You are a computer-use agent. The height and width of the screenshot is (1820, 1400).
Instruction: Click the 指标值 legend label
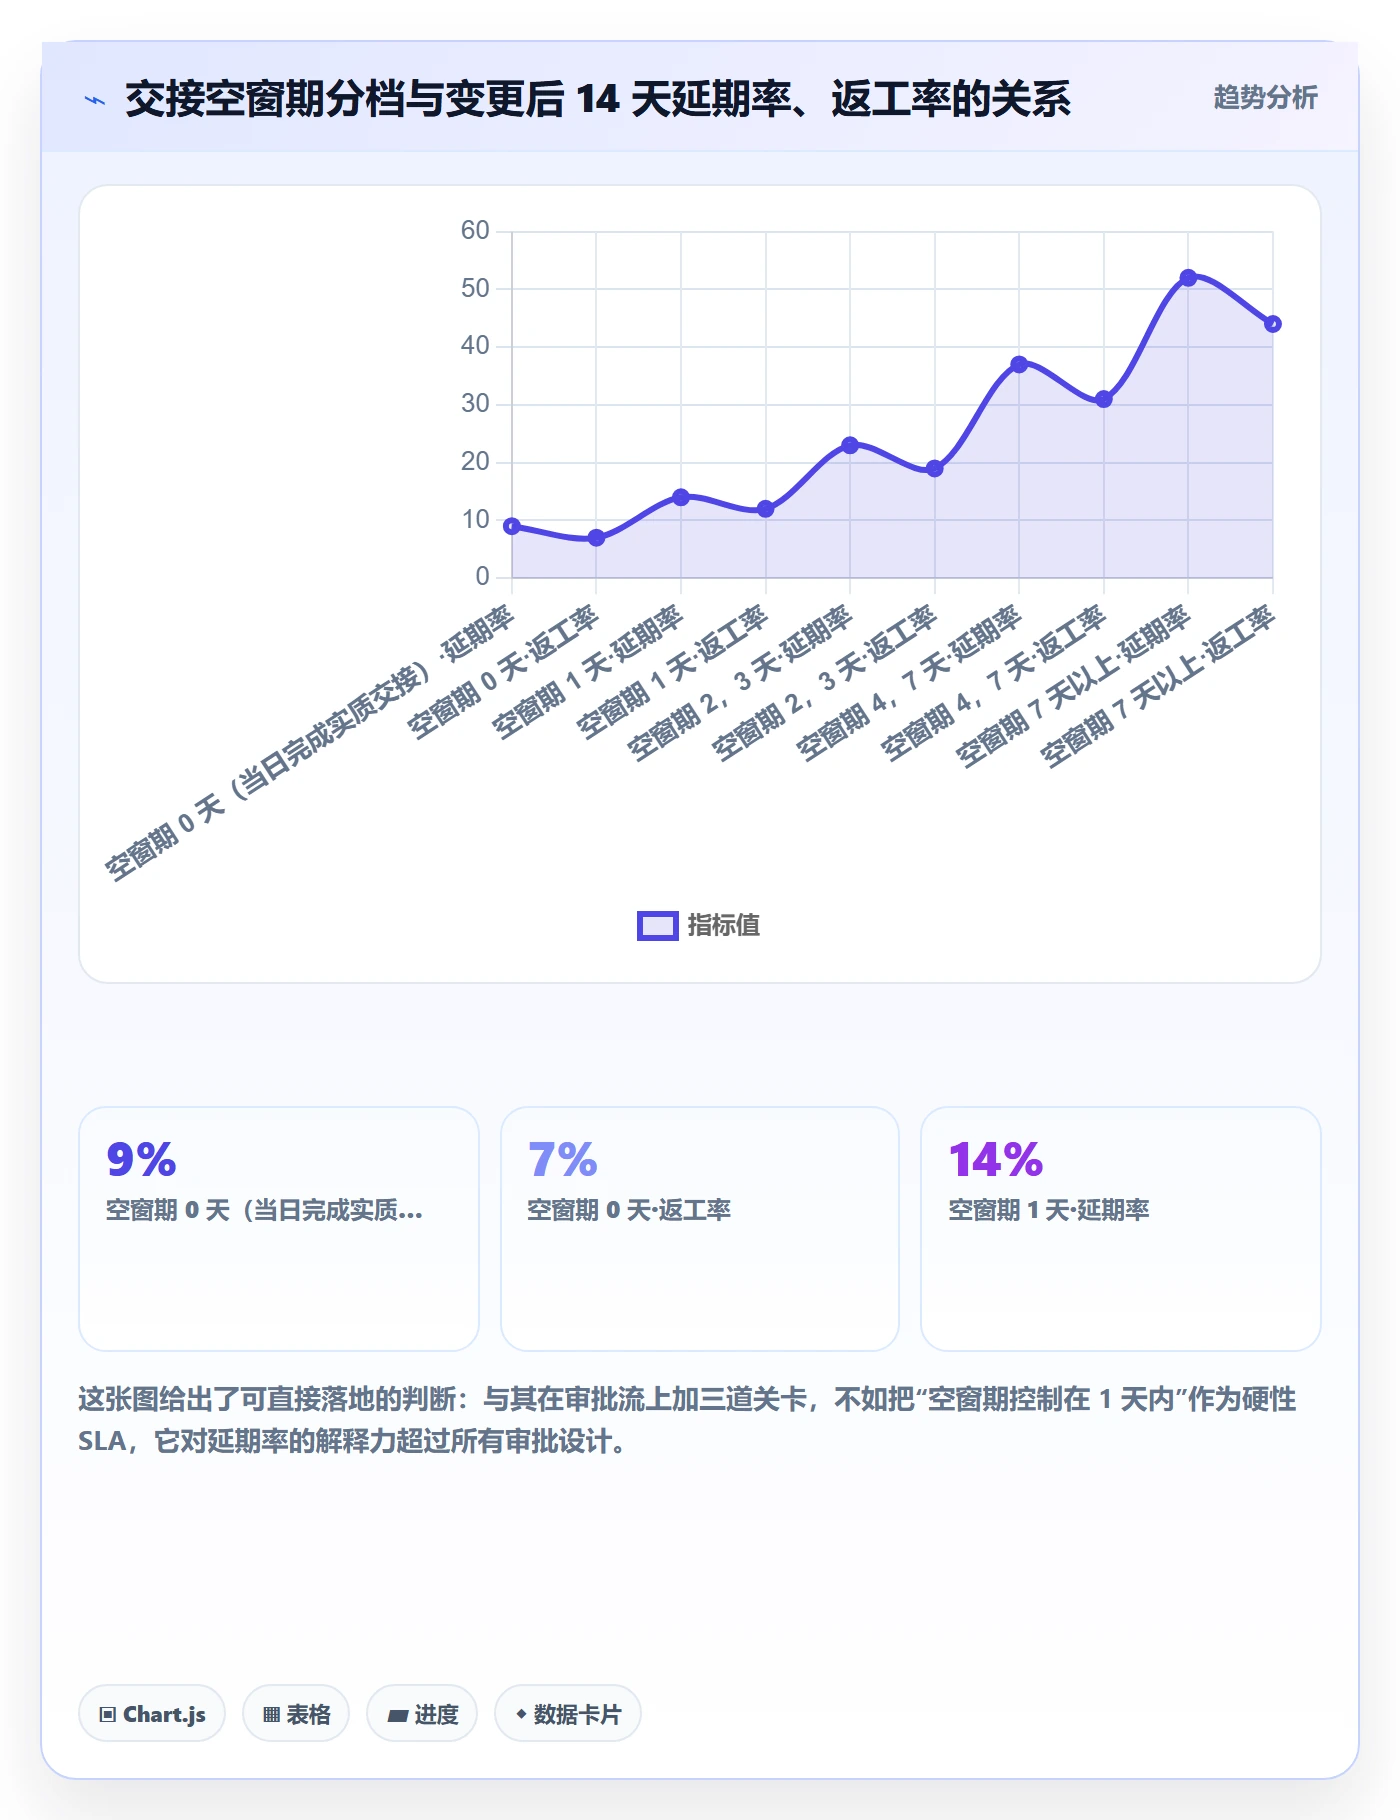[724, 926]
